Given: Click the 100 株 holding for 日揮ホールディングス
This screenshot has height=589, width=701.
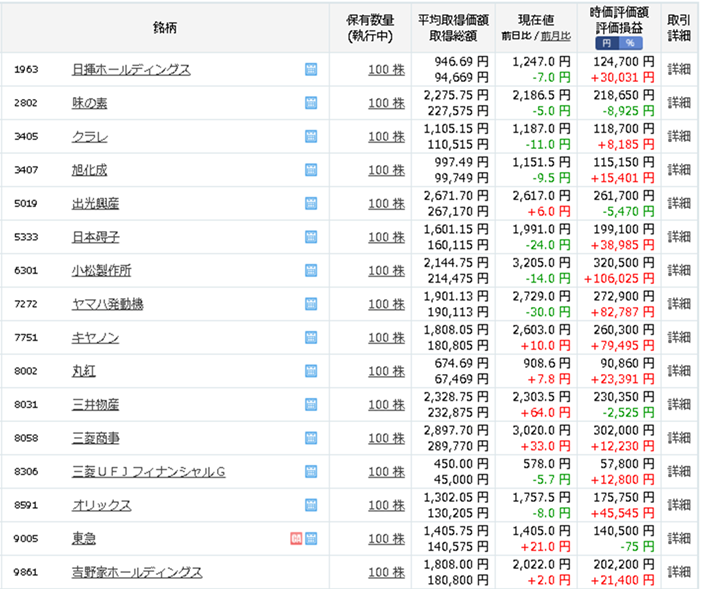Looking at the screenshot, I should tap(387, 70).
